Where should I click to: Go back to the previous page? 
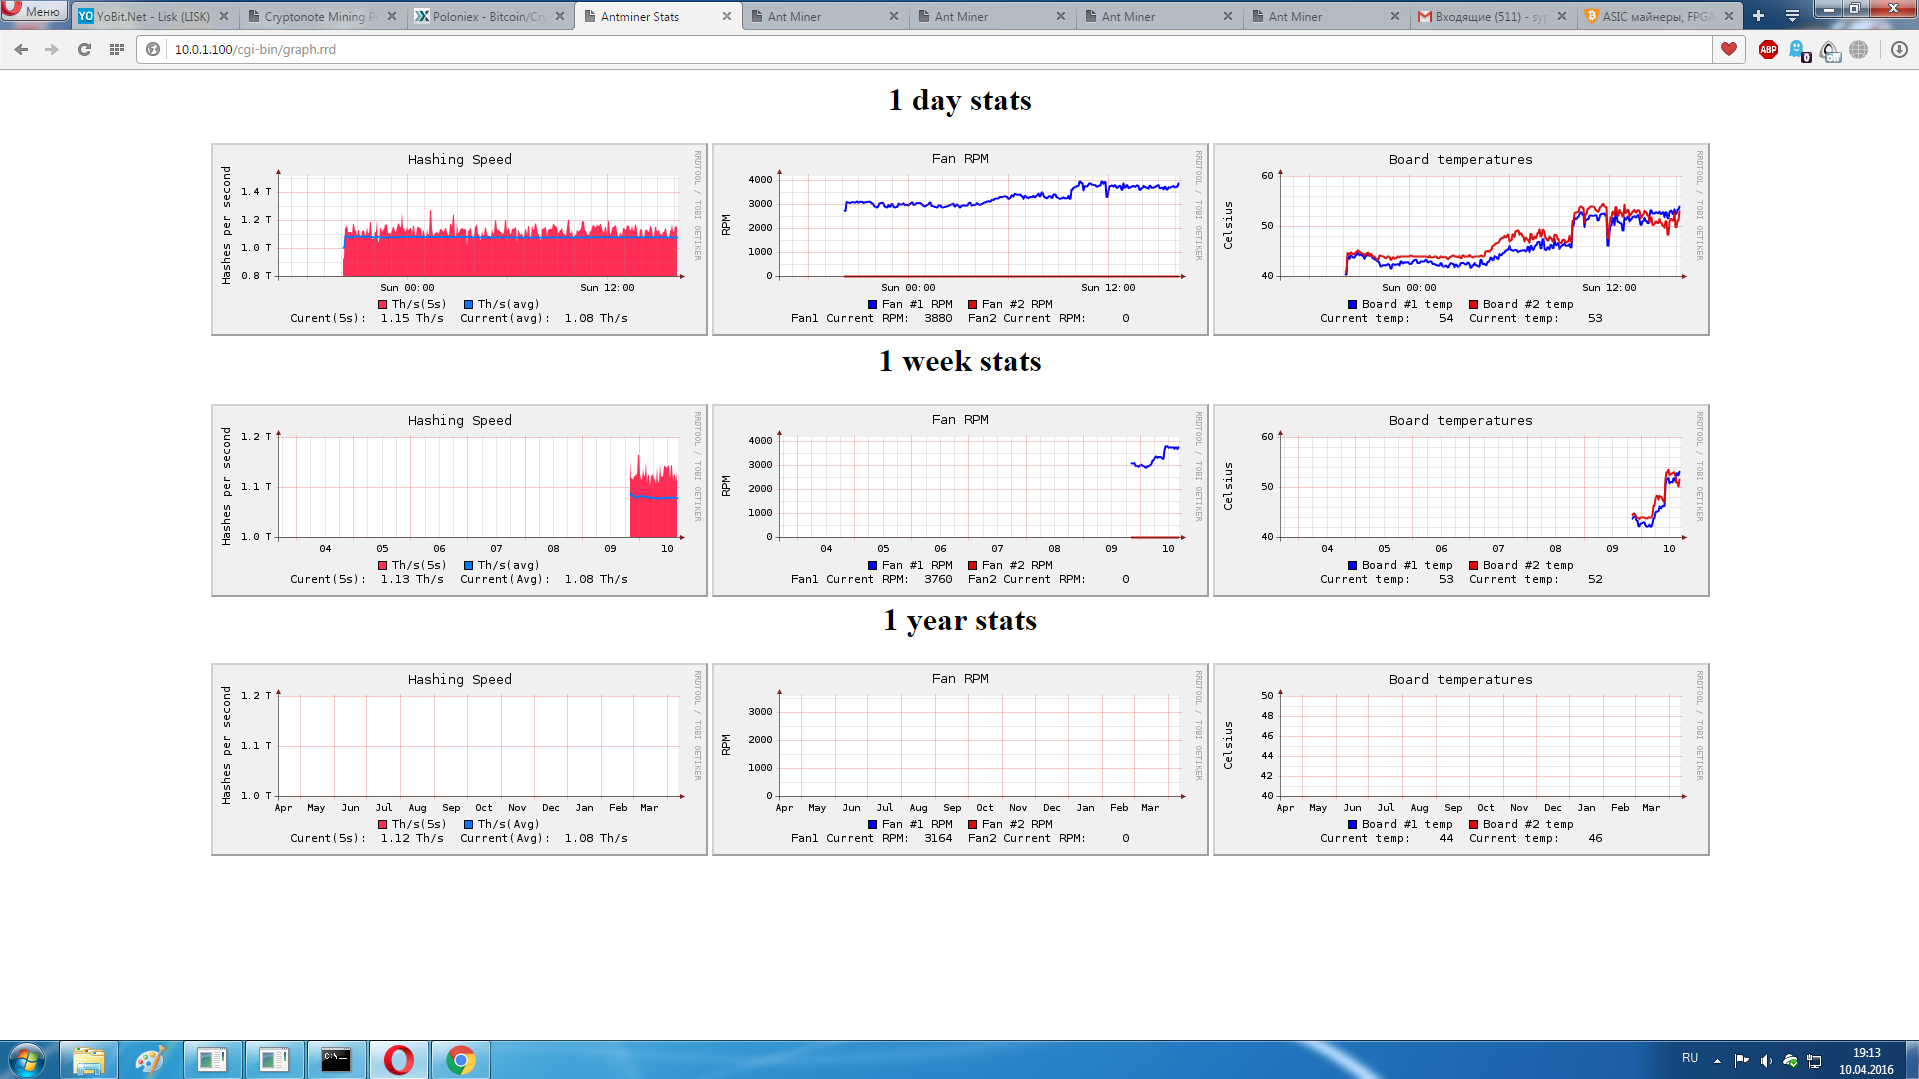tap(21, 49)
